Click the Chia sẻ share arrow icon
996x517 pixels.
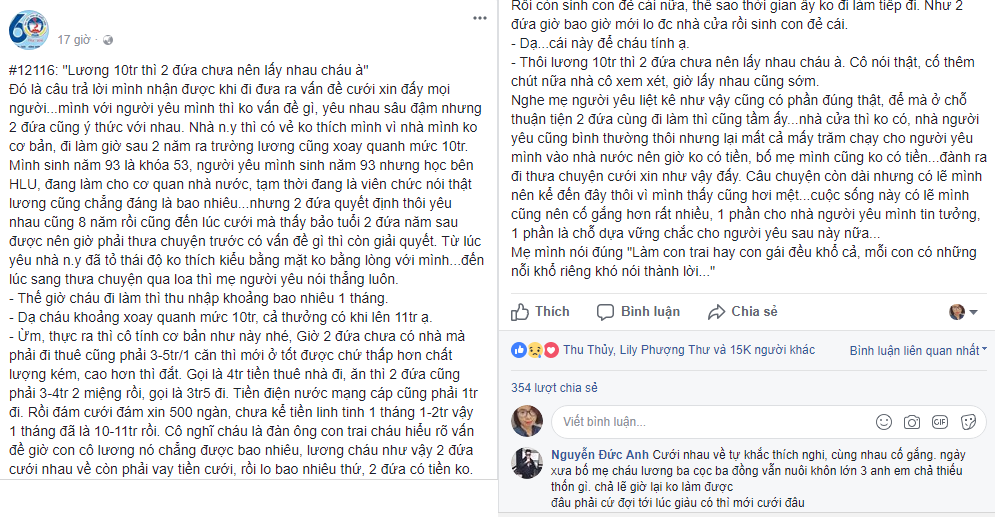[x=716, y=311]
